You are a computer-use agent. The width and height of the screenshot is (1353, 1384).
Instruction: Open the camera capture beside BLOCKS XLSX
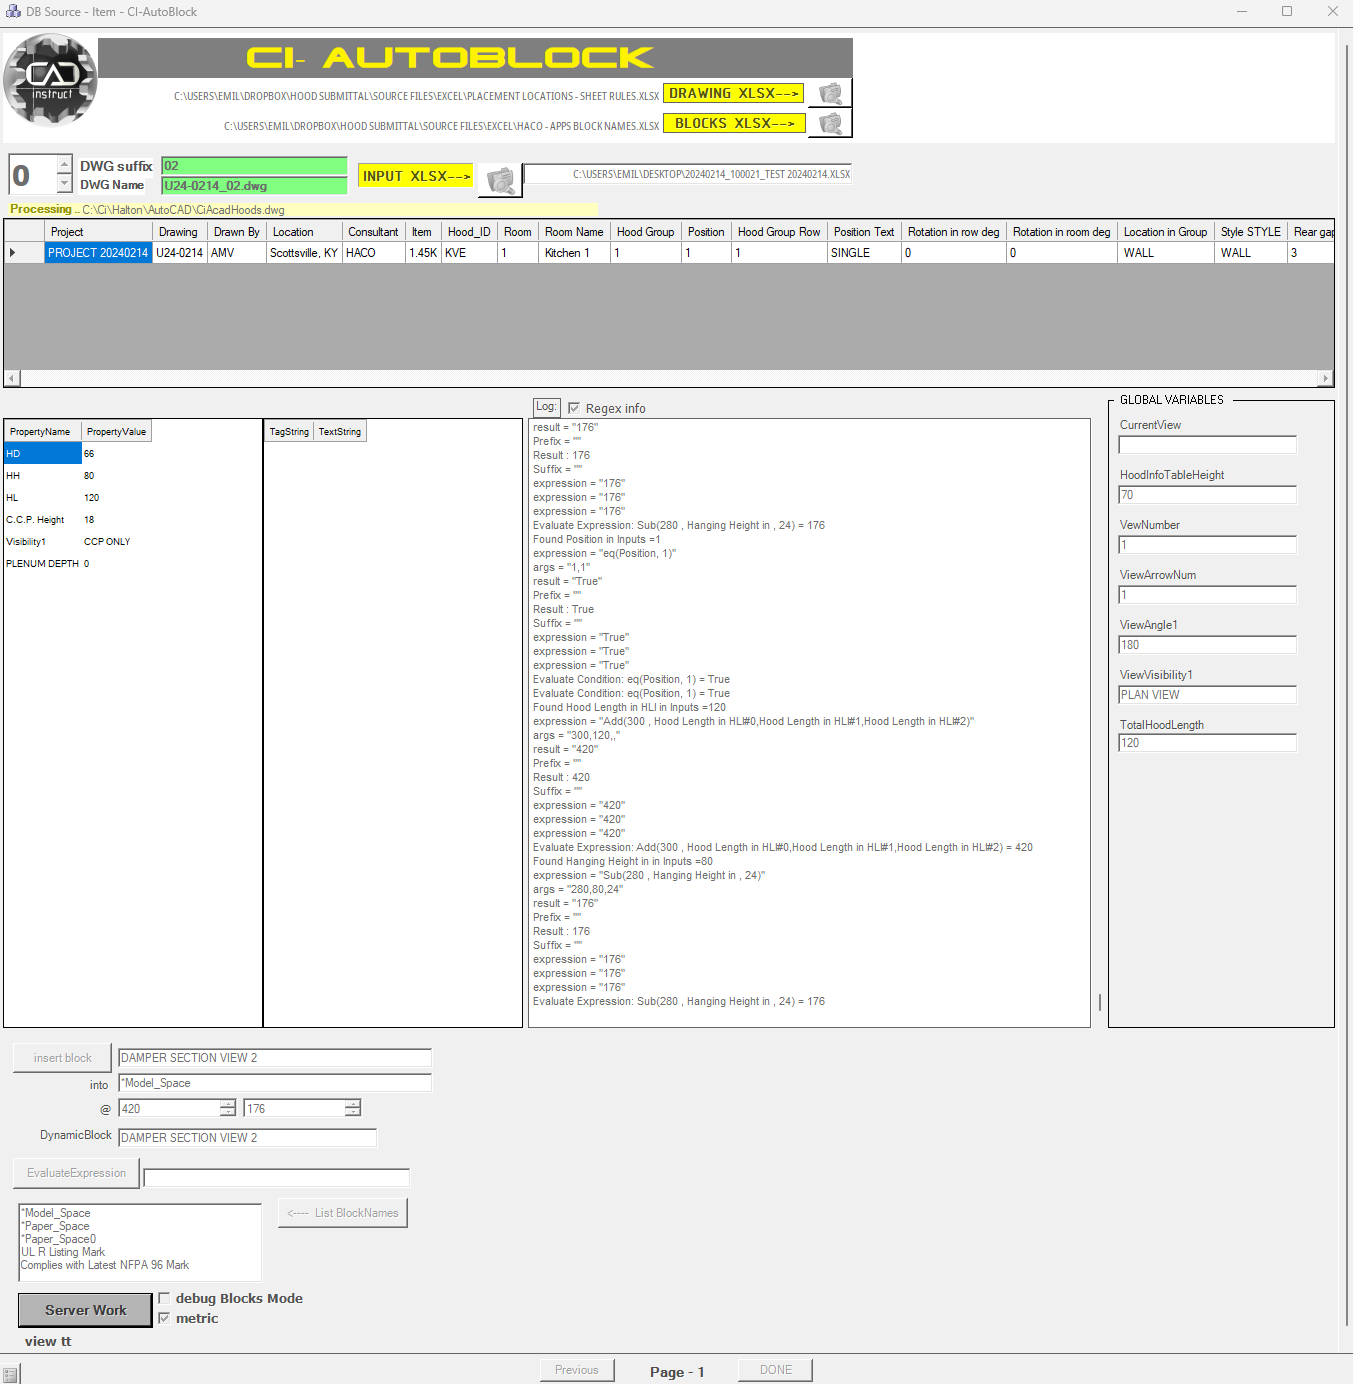830,122
